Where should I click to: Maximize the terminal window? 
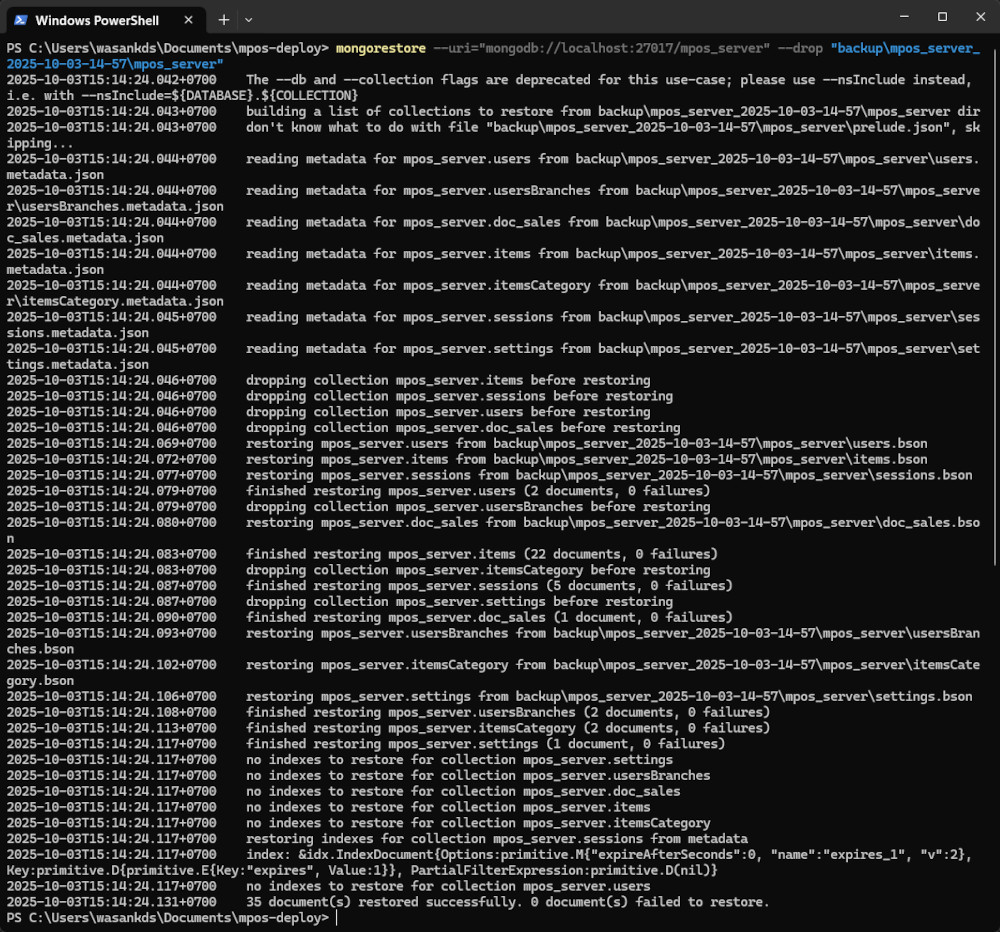(x=942, y=17)
